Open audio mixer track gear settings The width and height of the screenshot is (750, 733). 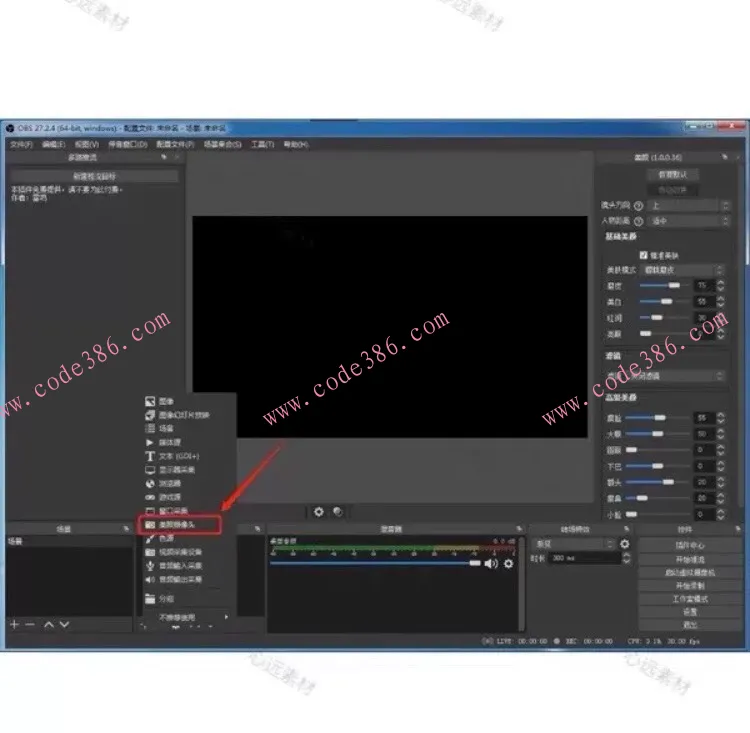pyautogui.click(x=508, y=564)
